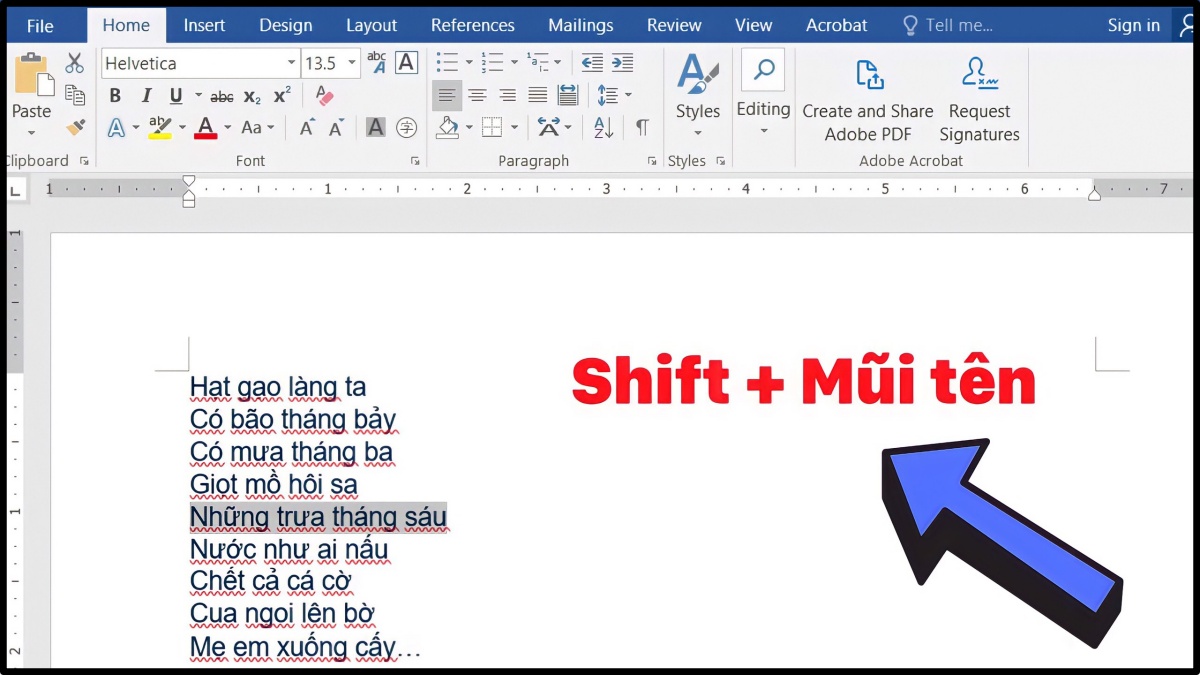Click Clear All Formatting icon

323,93
